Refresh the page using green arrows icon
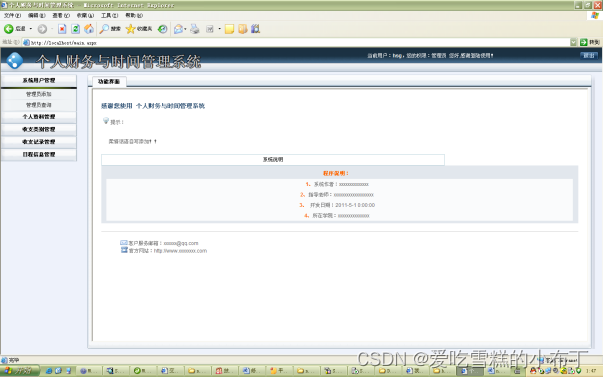This screenshot has width=604, height=378. (76, 29)
